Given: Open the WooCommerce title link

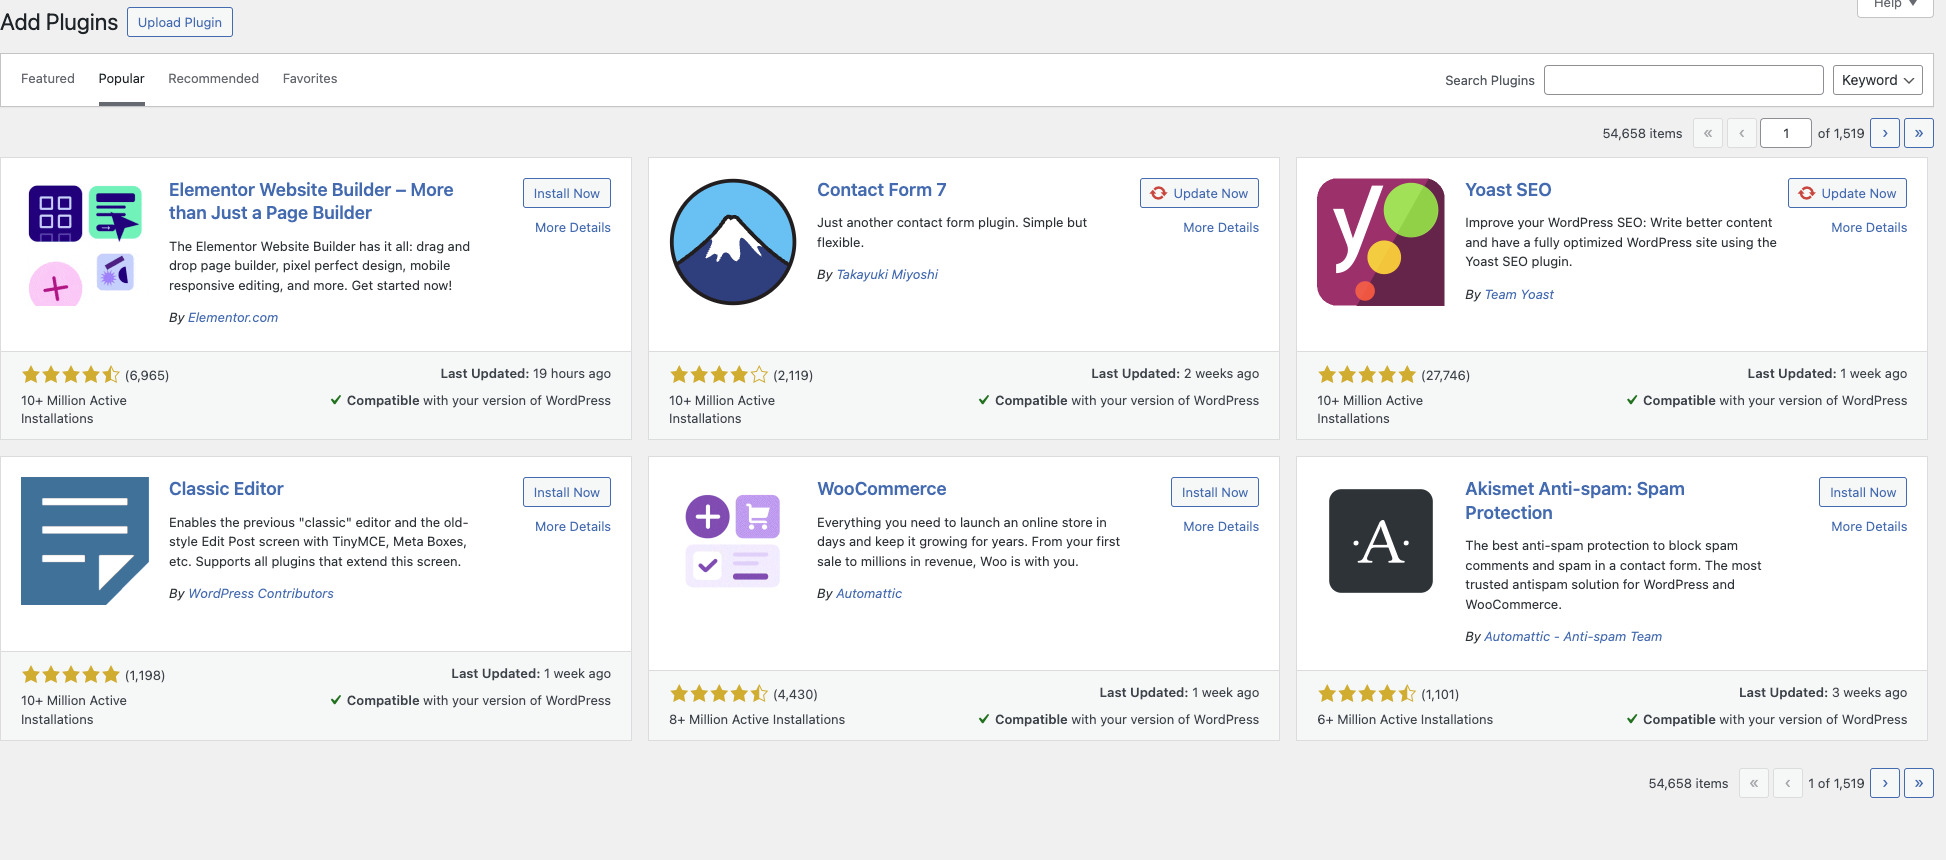Looking at the screenshot, I should pyautogui.click(x=882, y=489).
